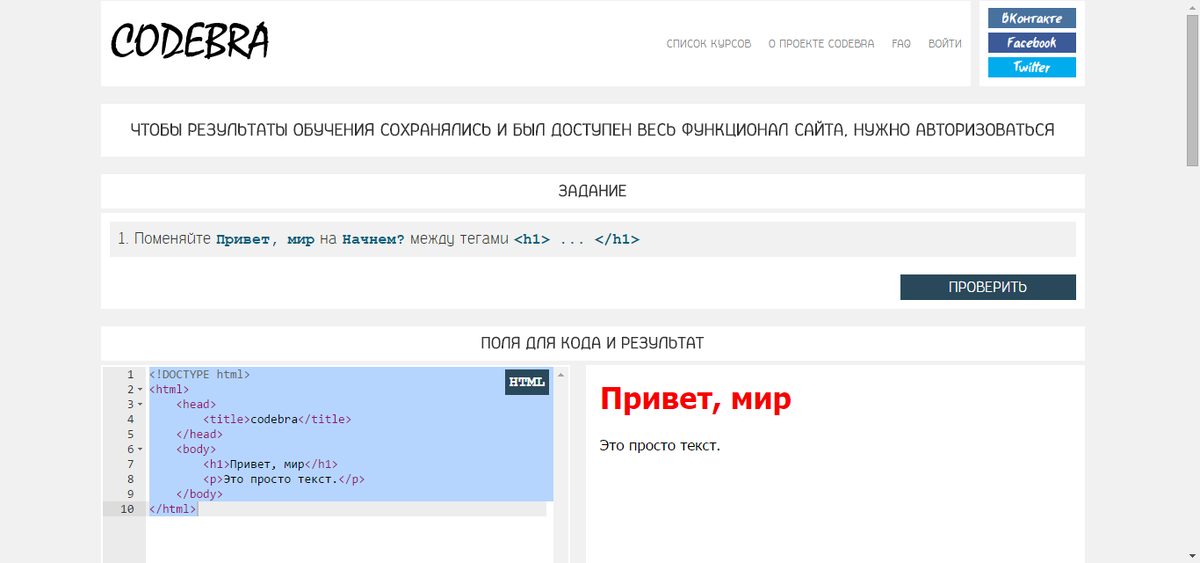1200x563 pixels.
Task: Collapse the html tag fold arrow on line 2
Action: pyautogui.click(x=139, y=389)
